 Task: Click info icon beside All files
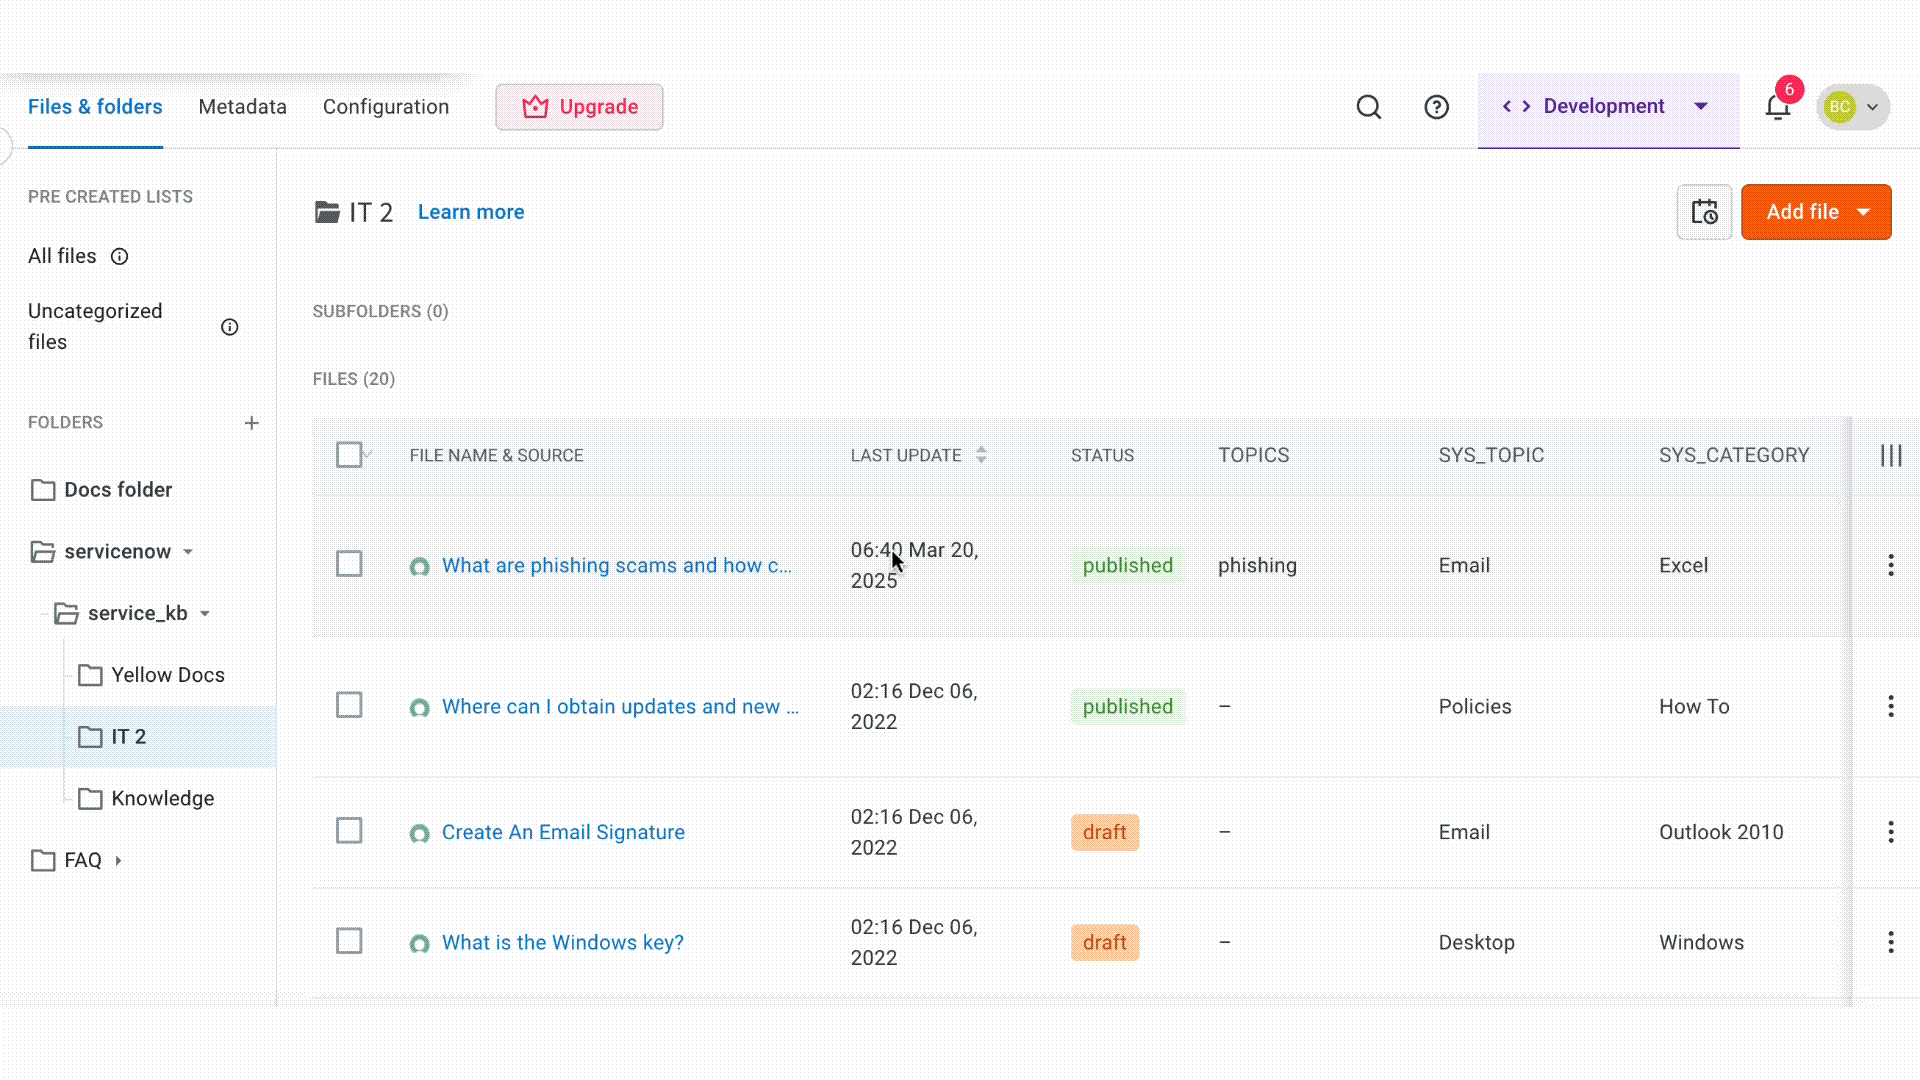(x=119, y=257)
